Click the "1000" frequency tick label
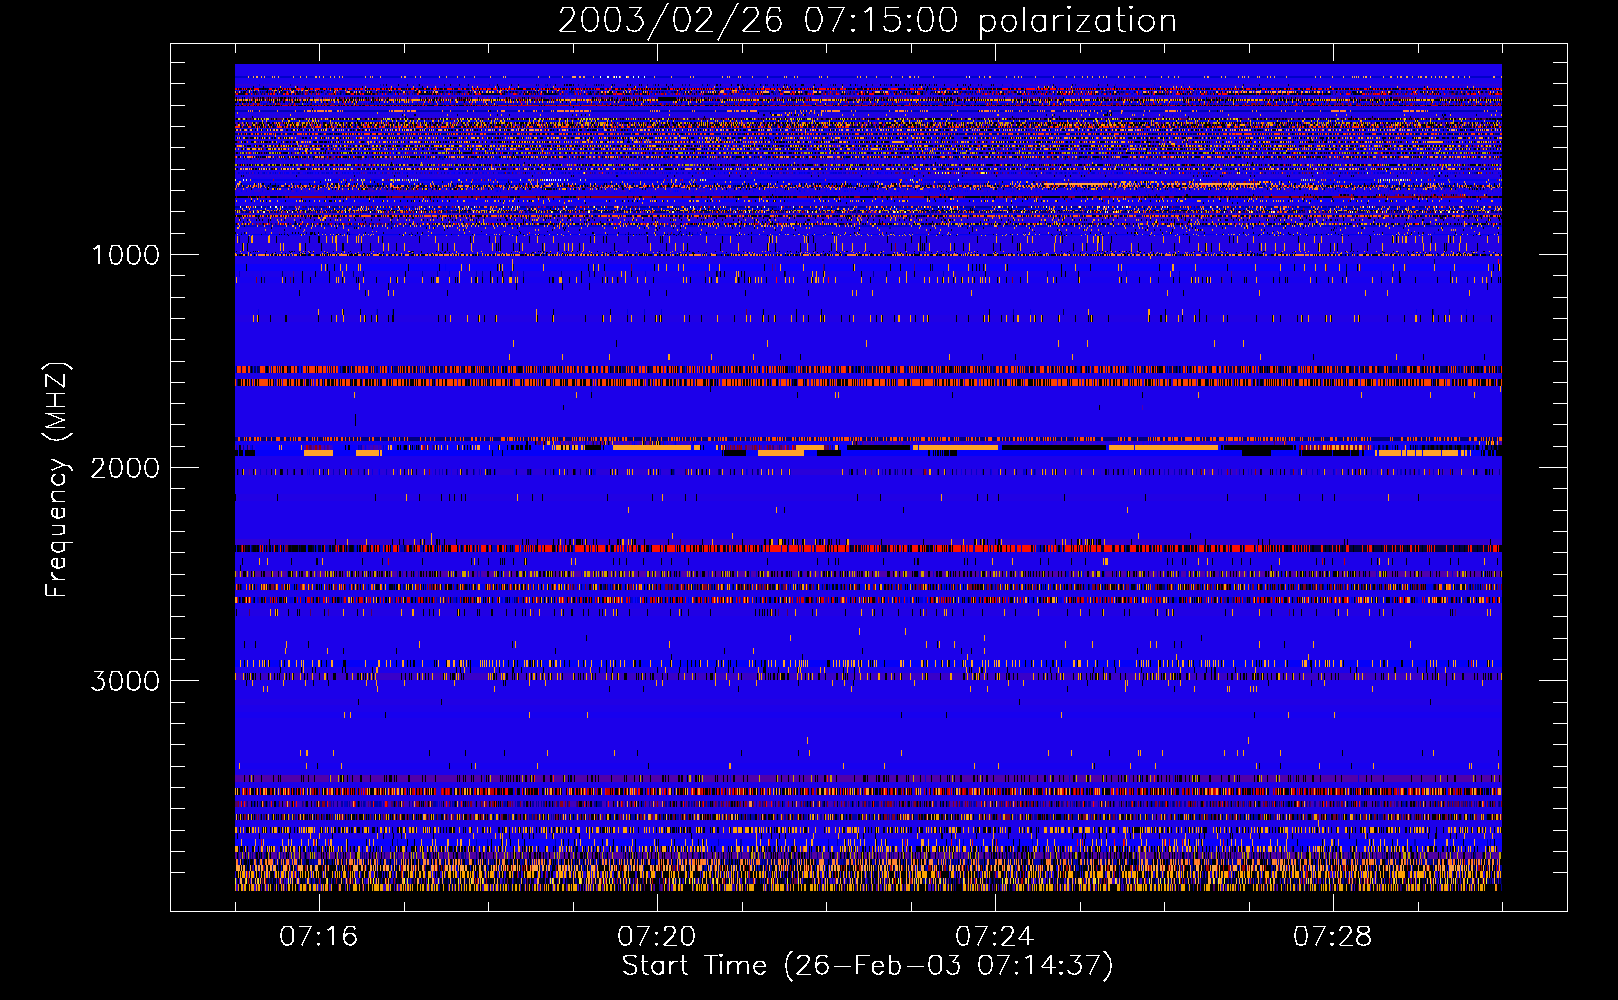 126,255
